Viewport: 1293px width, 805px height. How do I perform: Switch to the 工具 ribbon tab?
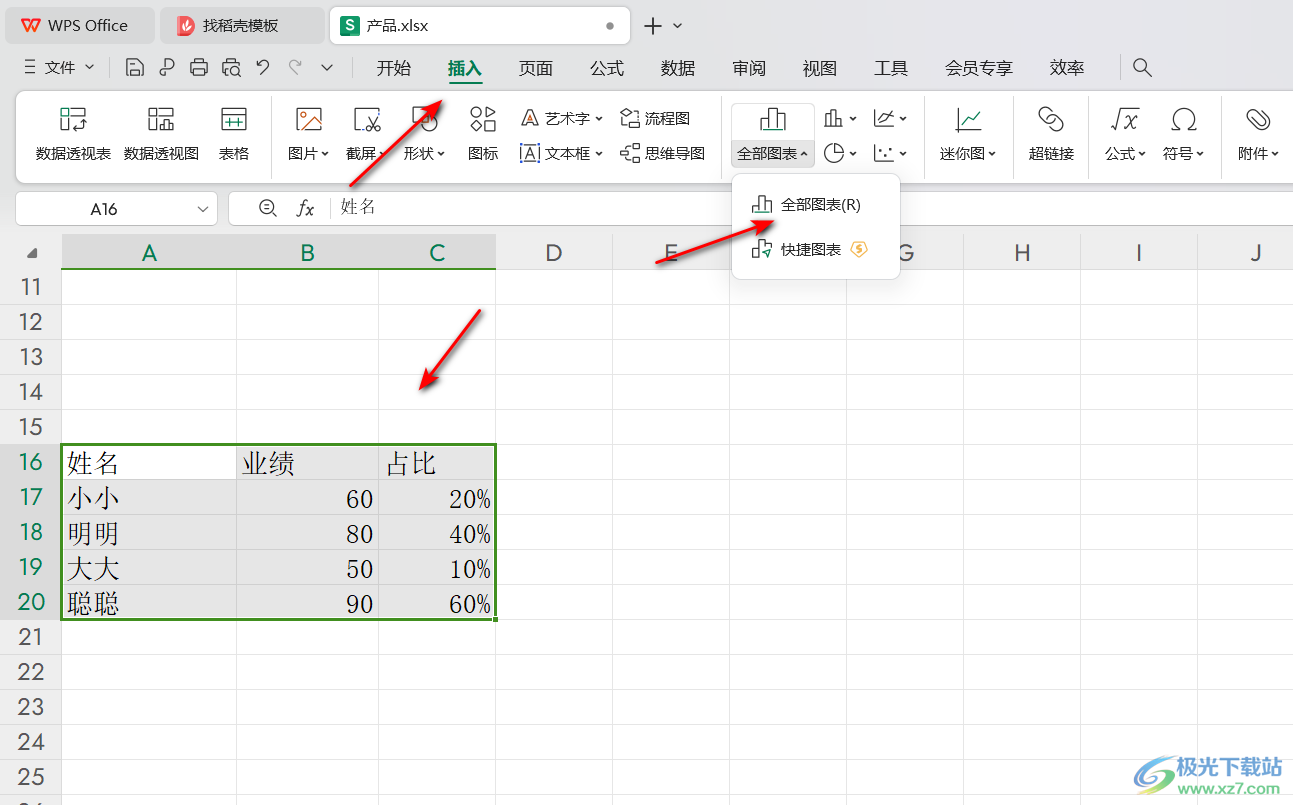(x=891, y=68)
